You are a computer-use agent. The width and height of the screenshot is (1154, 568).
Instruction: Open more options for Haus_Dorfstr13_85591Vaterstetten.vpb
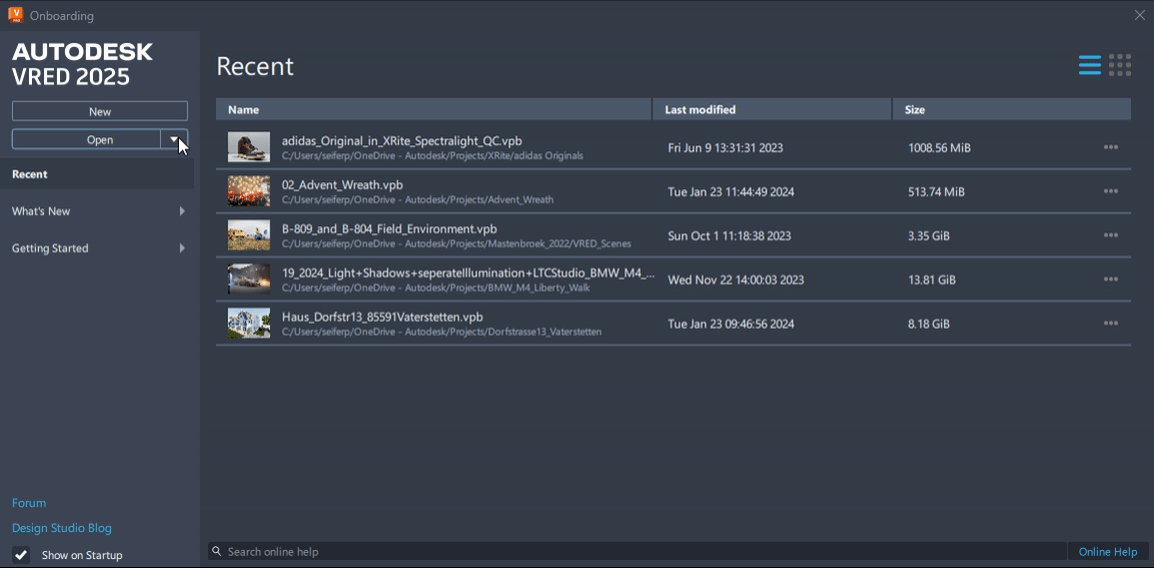[1111, 324]
